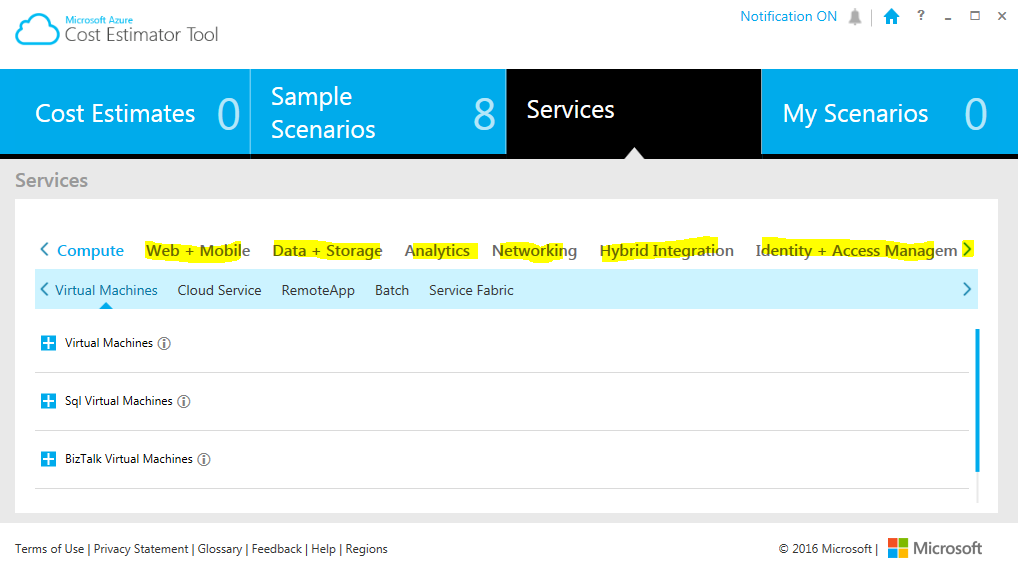Click left chevron before Virtual Machines sub-tab
The width and height of the screenshot is (1018, 573).
point(44,289)
